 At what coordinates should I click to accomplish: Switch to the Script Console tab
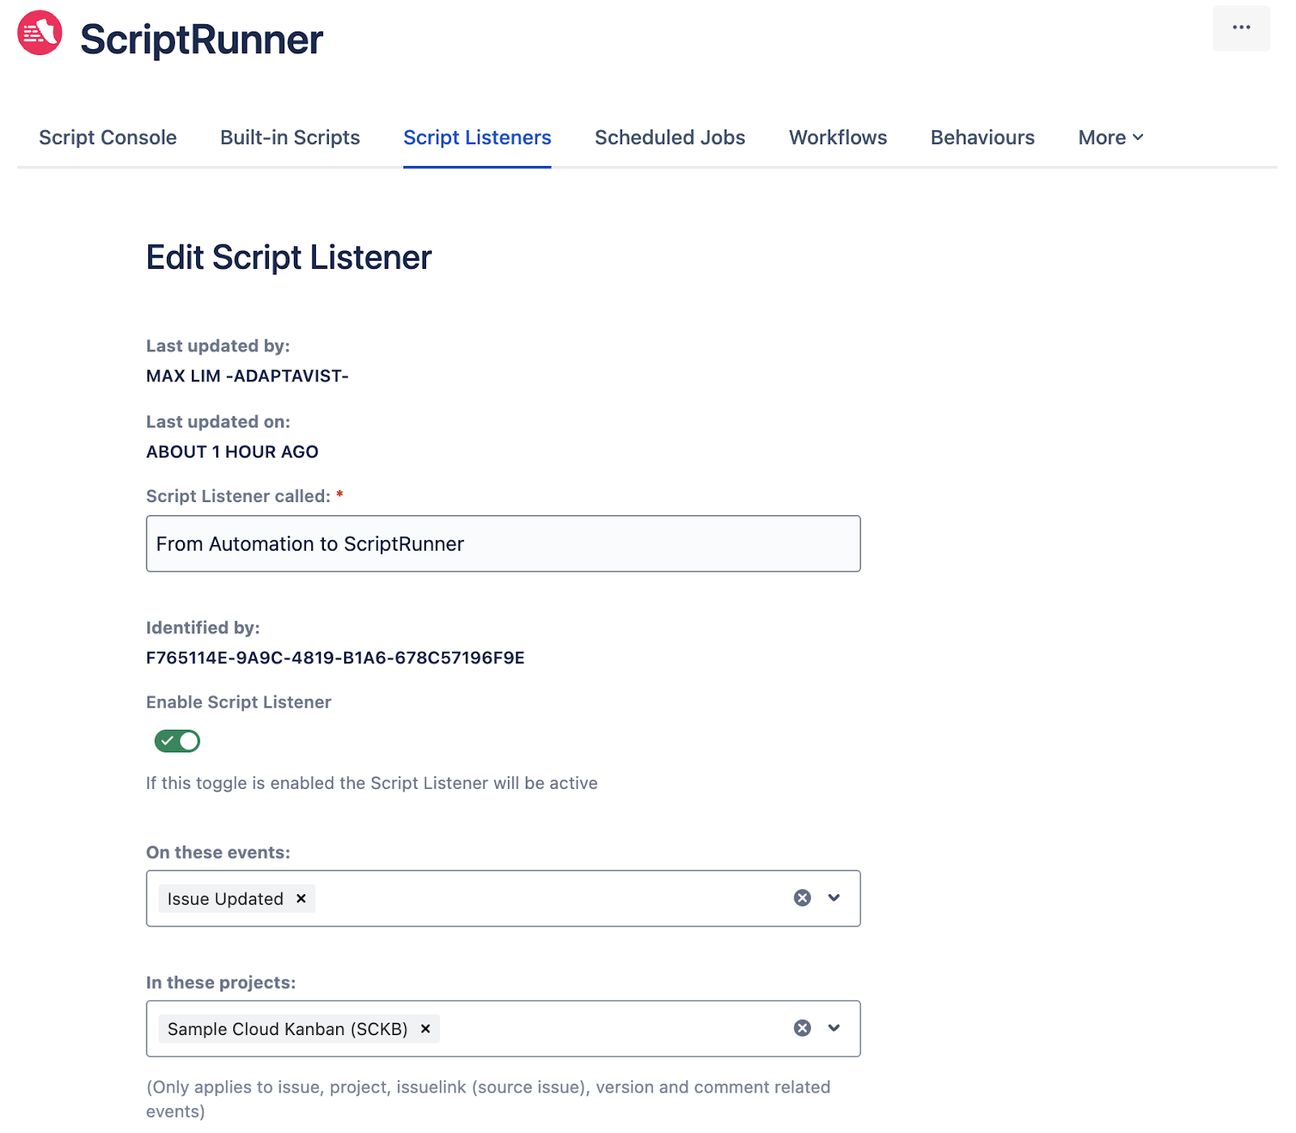tap(107, 137)
